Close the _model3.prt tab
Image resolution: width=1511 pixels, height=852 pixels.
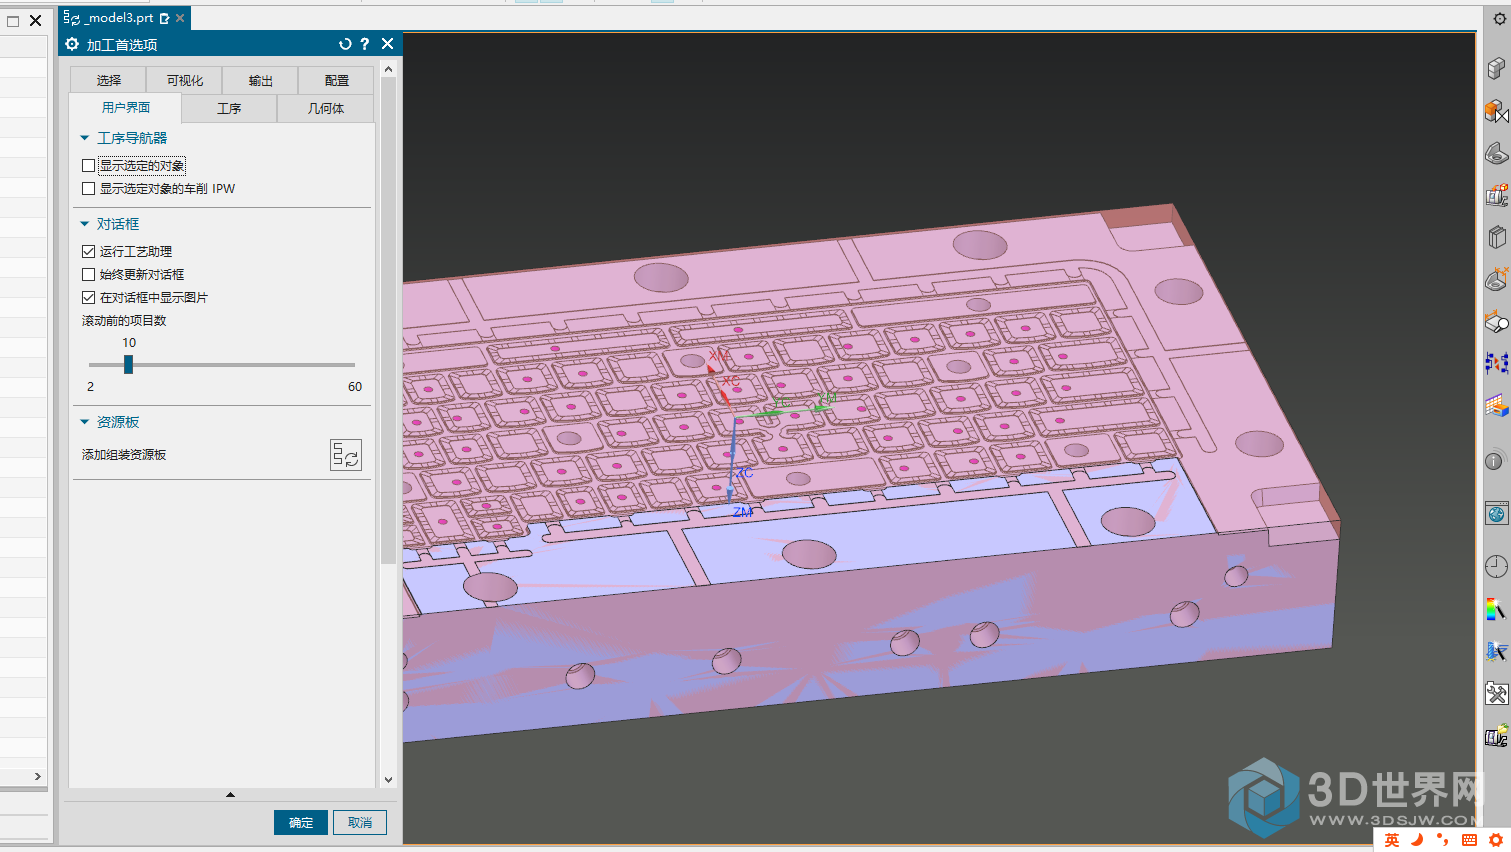coord(180,18)
